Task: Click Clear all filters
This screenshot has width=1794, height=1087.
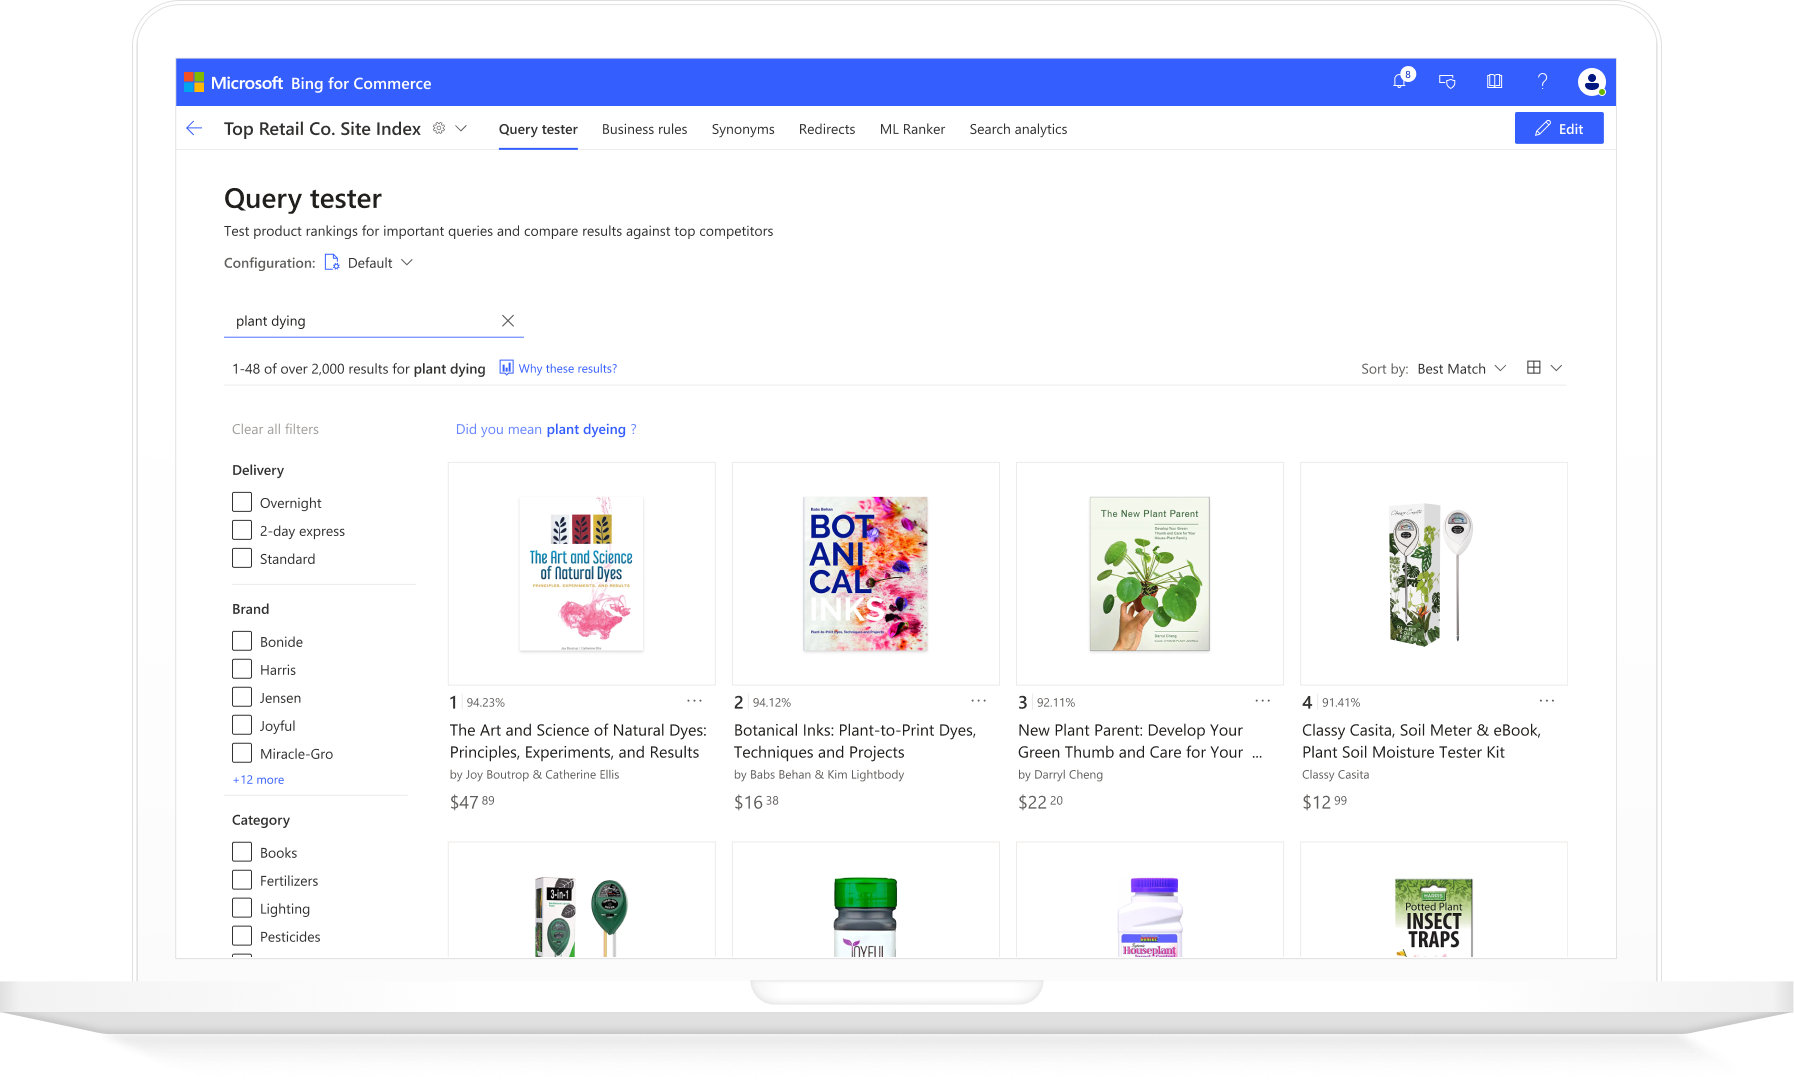Action: [x=275, y=429]
